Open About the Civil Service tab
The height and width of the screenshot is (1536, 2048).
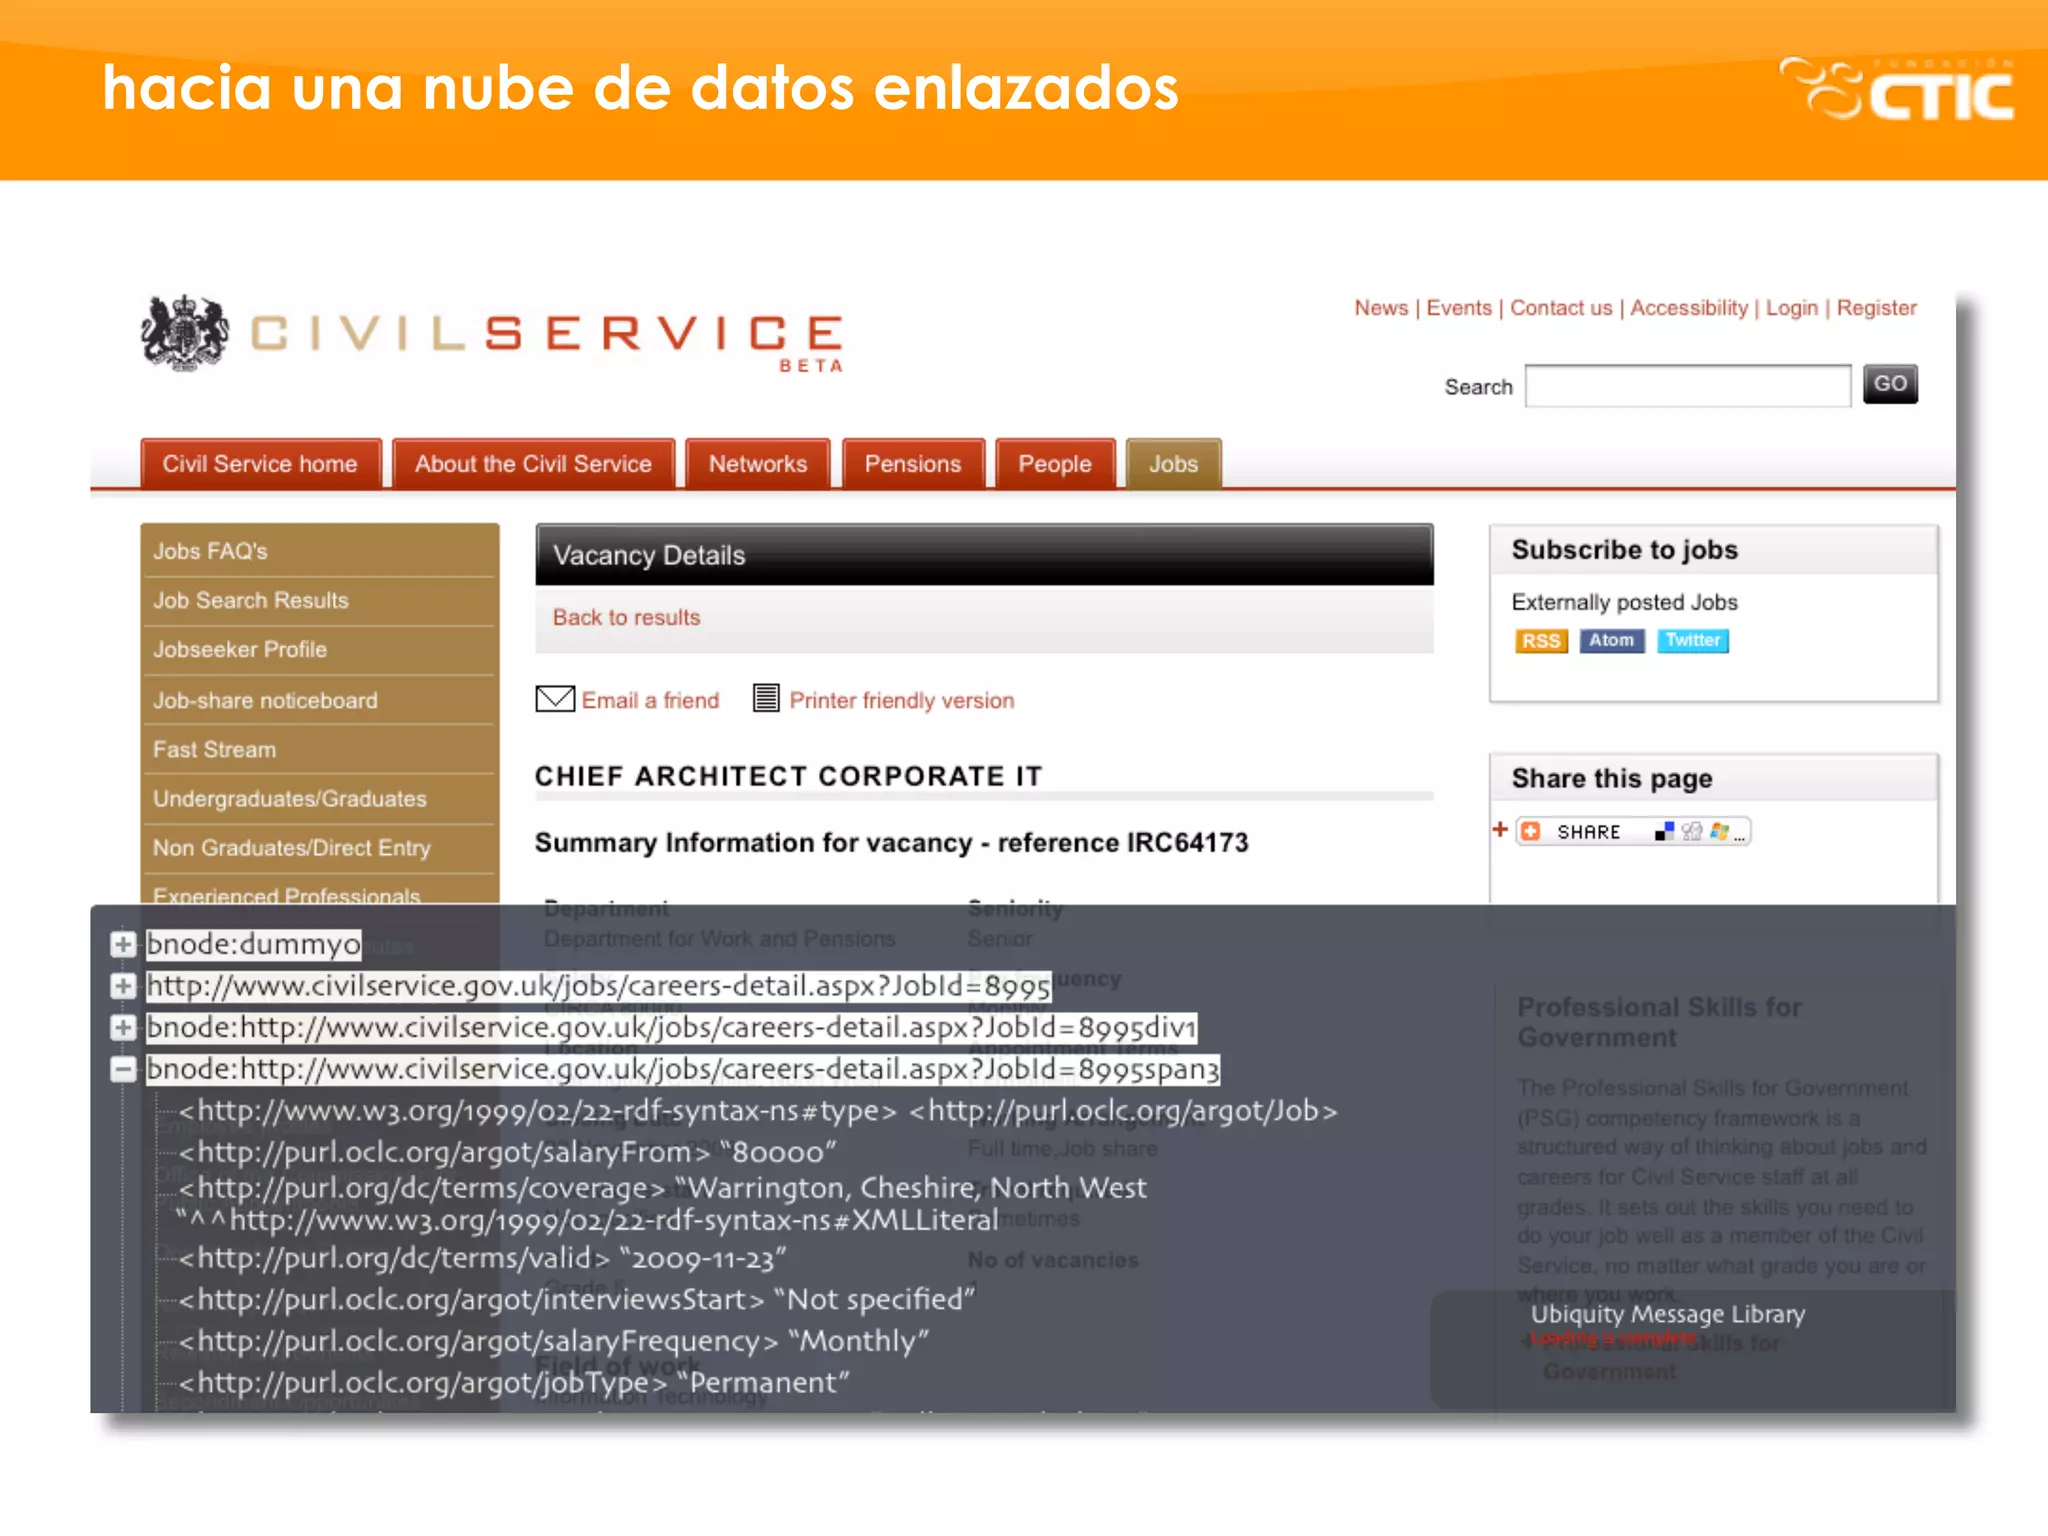[534, 464]
